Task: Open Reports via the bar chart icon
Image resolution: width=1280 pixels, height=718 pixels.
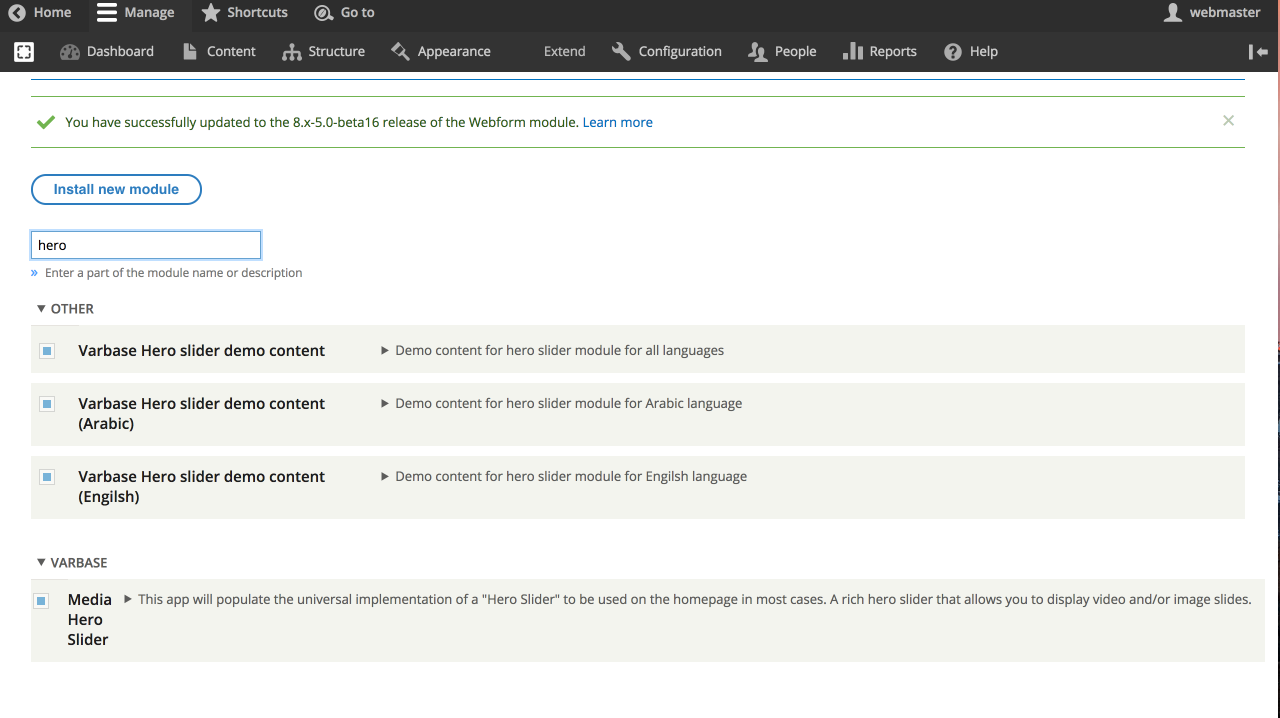Action: (x=853, y=52)
